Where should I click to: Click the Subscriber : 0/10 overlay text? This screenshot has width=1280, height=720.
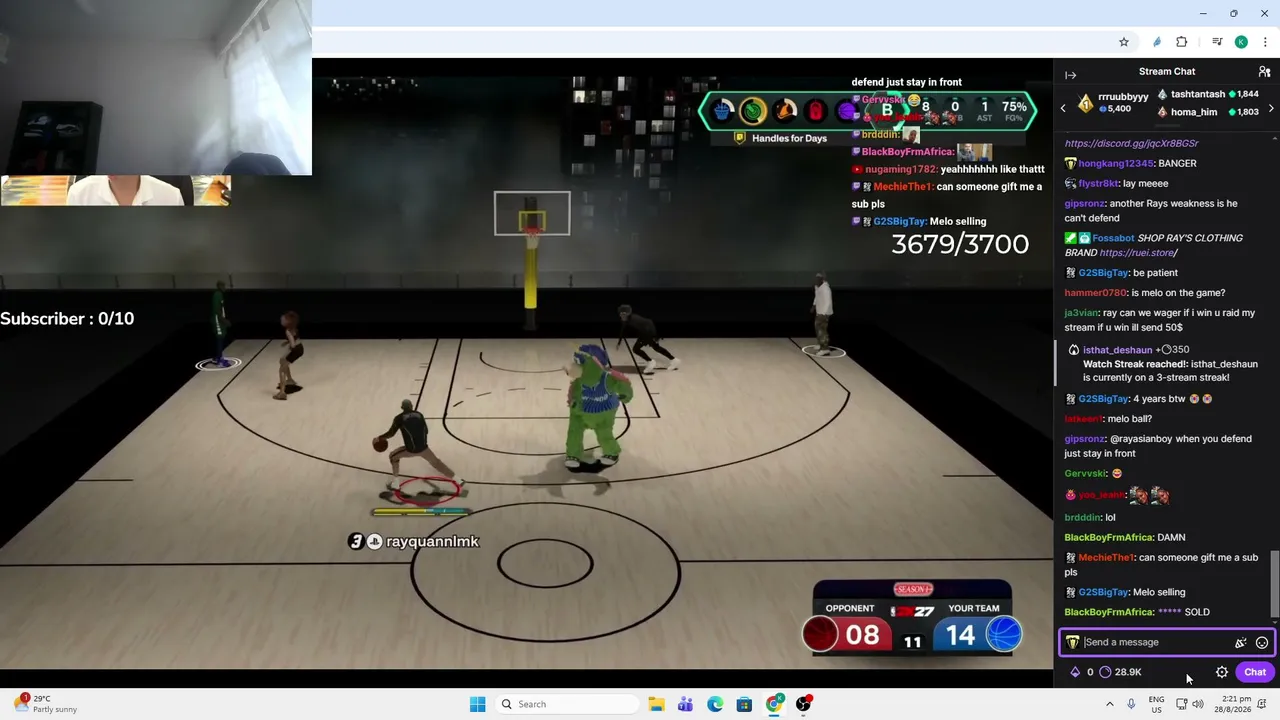coord(67,319)
